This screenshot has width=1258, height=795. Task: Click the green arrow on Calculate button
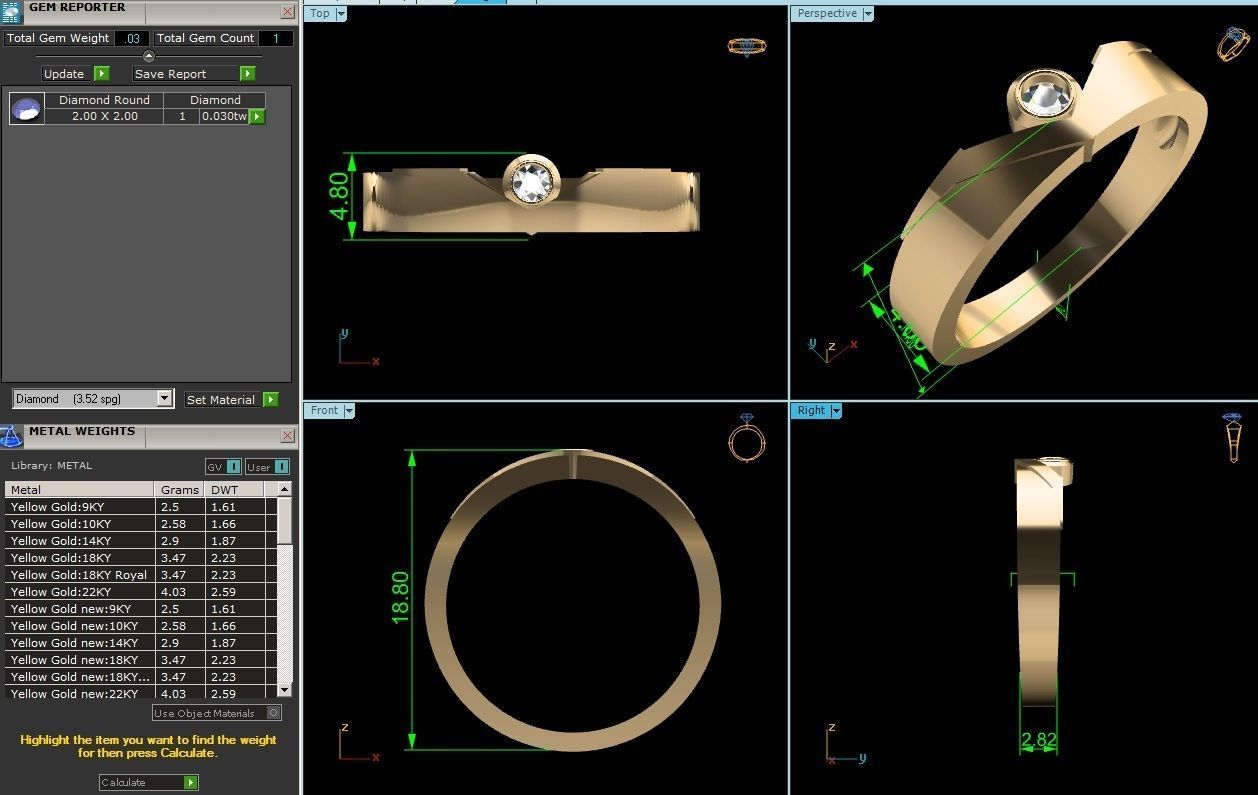click(191, 783)
